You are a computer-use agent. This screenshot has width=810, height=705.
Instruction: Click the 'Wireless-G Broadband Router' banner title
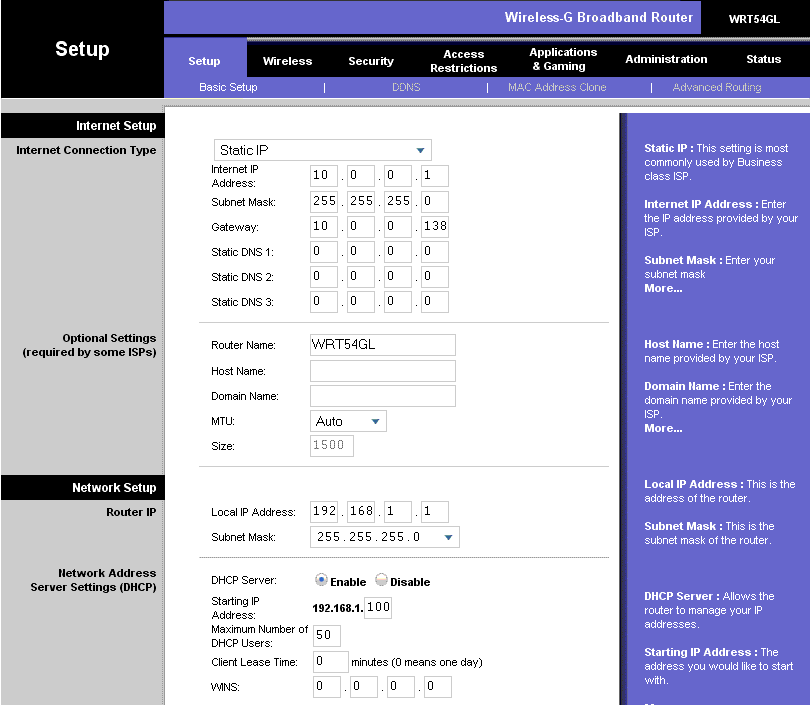click(598, 18)
